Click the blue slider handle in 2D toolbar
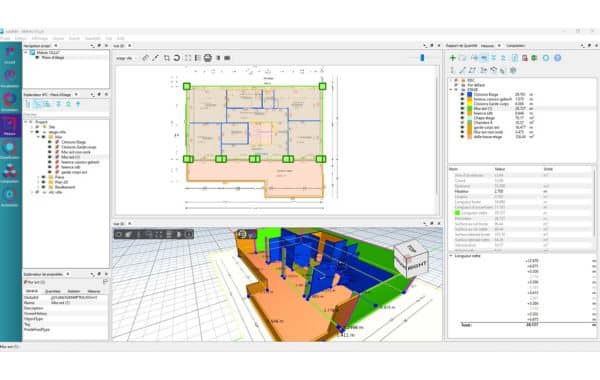Image resolution: width=600 pixels, height=380 pixels. [x=422, y=58]
